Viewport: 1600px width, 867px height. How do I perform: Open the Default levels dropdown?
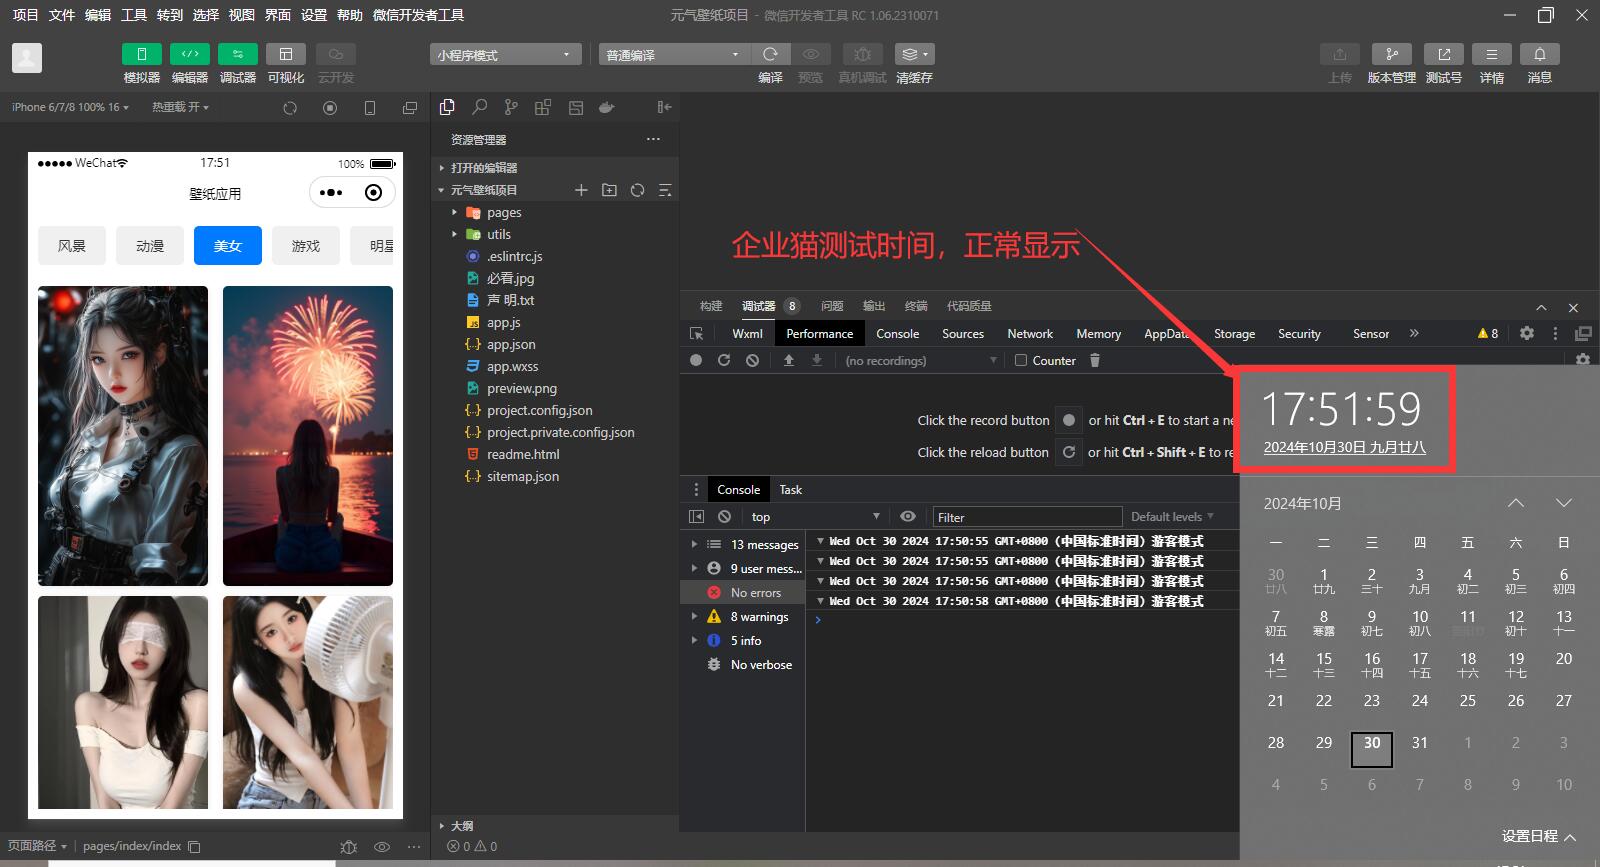tap(1172, 516)
